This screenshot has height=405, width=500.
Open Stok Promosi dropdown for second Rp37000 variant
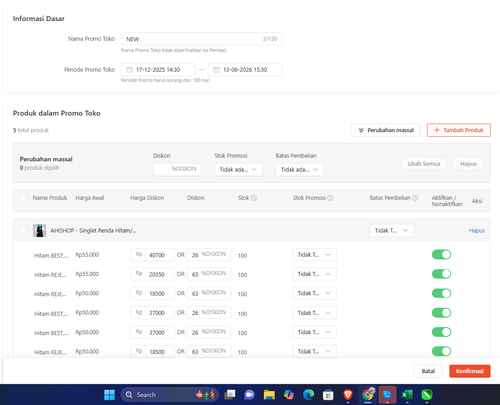tap(314, 332)
